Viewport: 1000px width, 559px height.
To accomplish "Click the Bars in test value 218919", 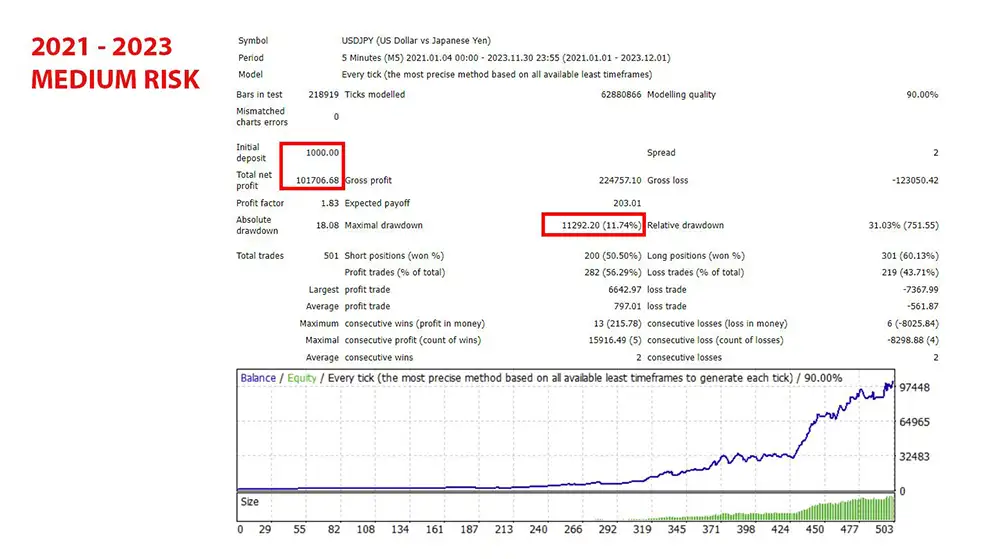I will (322, 95).
